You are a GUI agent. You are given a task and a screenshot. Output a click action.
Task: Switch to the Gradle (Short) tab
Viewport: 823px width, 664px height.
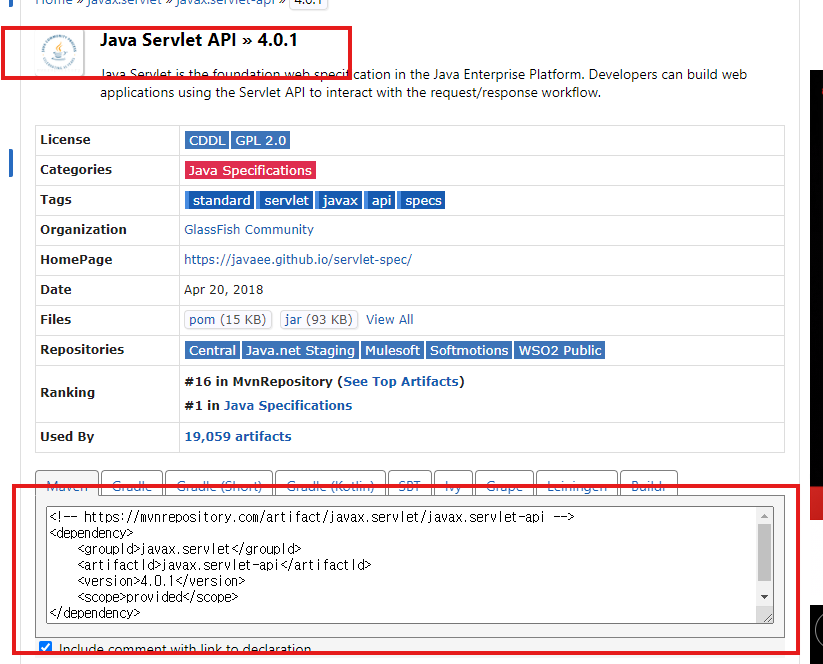click(x=219, y=483)
